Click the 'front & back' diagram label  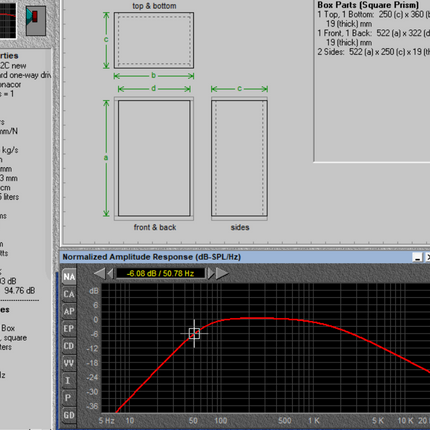(x=155, y=227)
